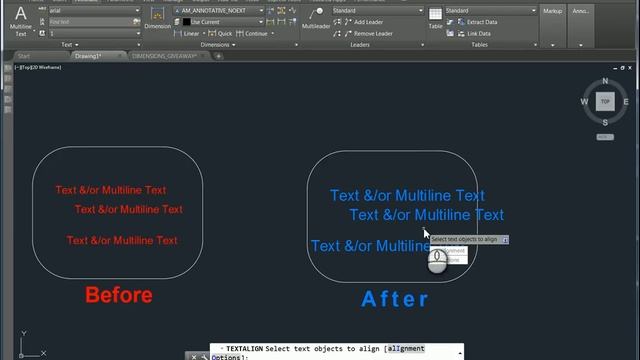Click the Extract Data tool
This screenshot has width=640, height=360.
coord(478,22)
